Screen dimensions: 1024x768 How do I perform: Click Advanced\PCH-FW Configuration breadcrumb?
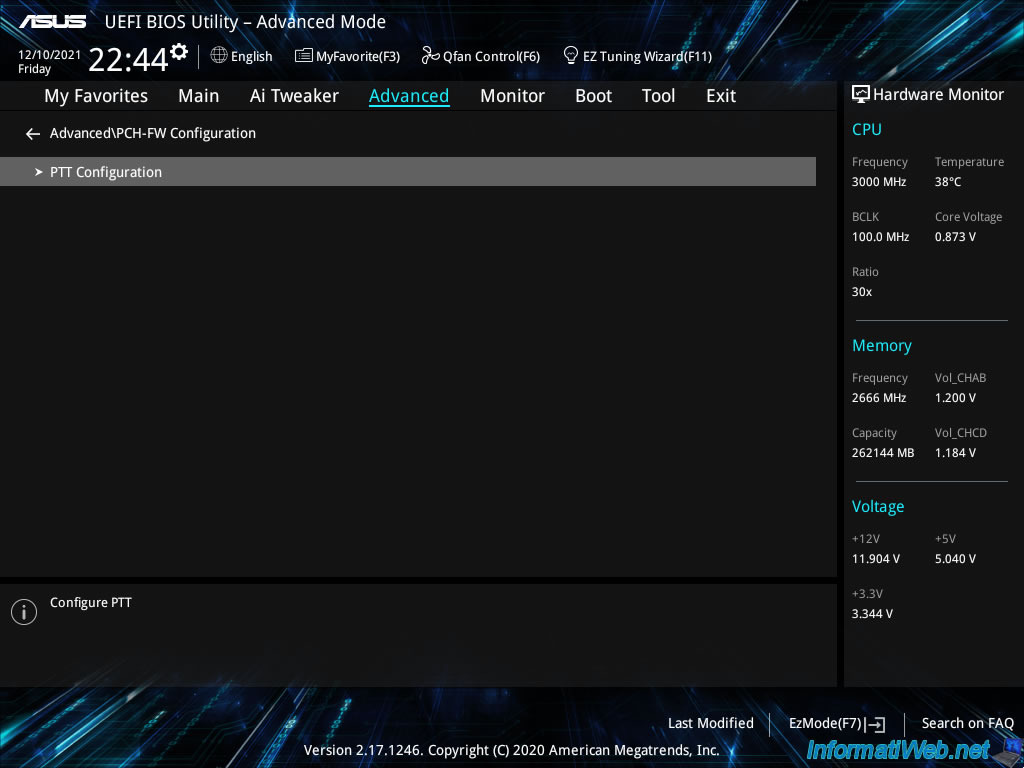(153, 133)
